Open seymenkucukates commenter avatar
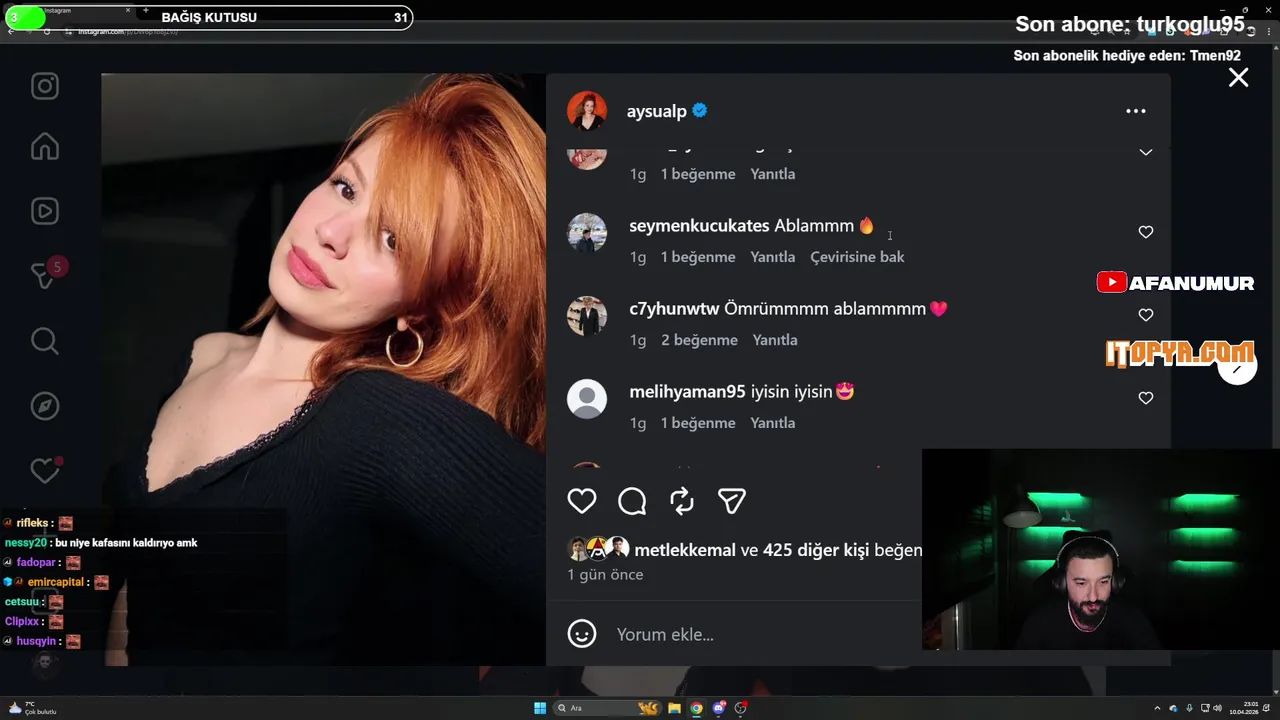1280x720 pixels. (x=587, y=233)
